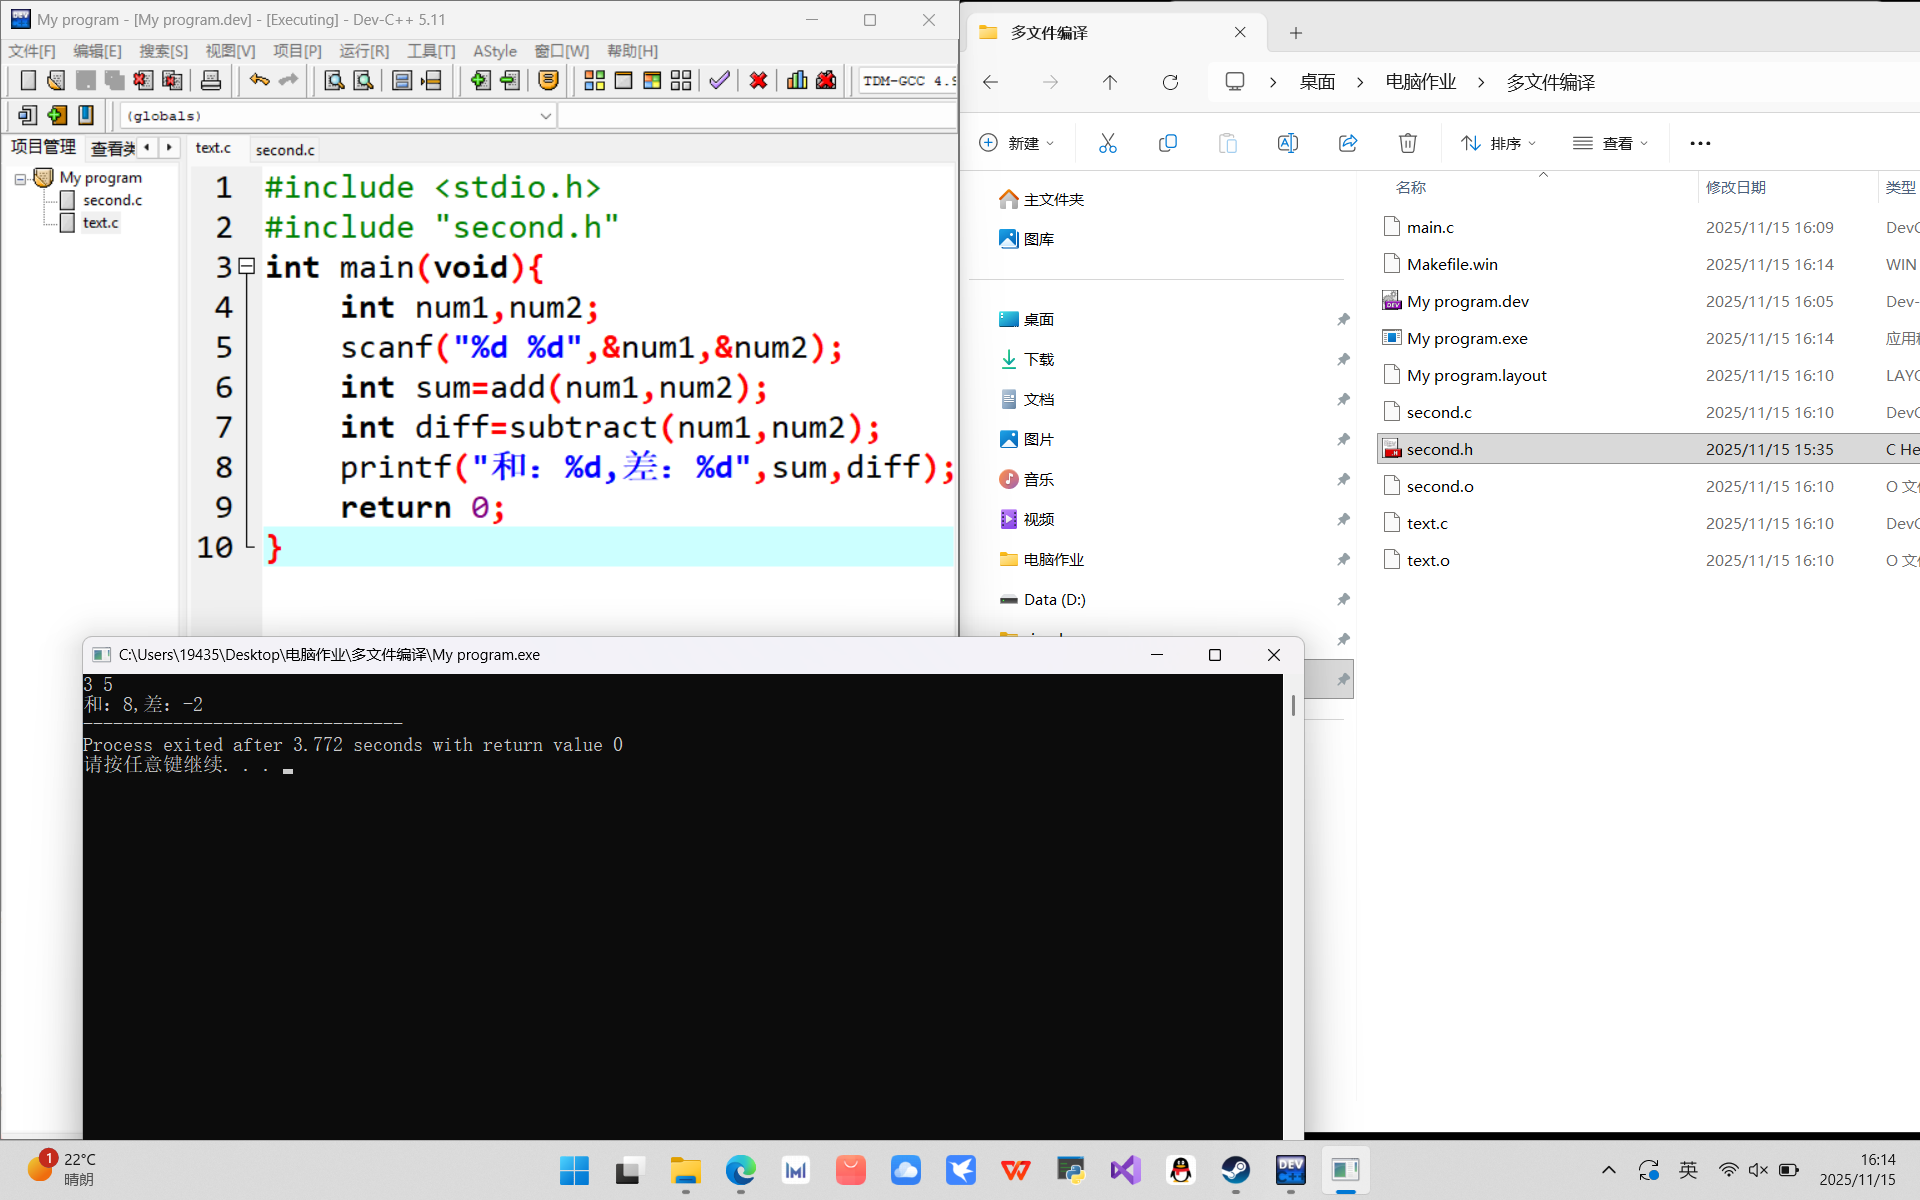This screenshot has width=1920, height=1200.
Task: Expand the 排序 sort dropdown
Action: pos(1498,143)
